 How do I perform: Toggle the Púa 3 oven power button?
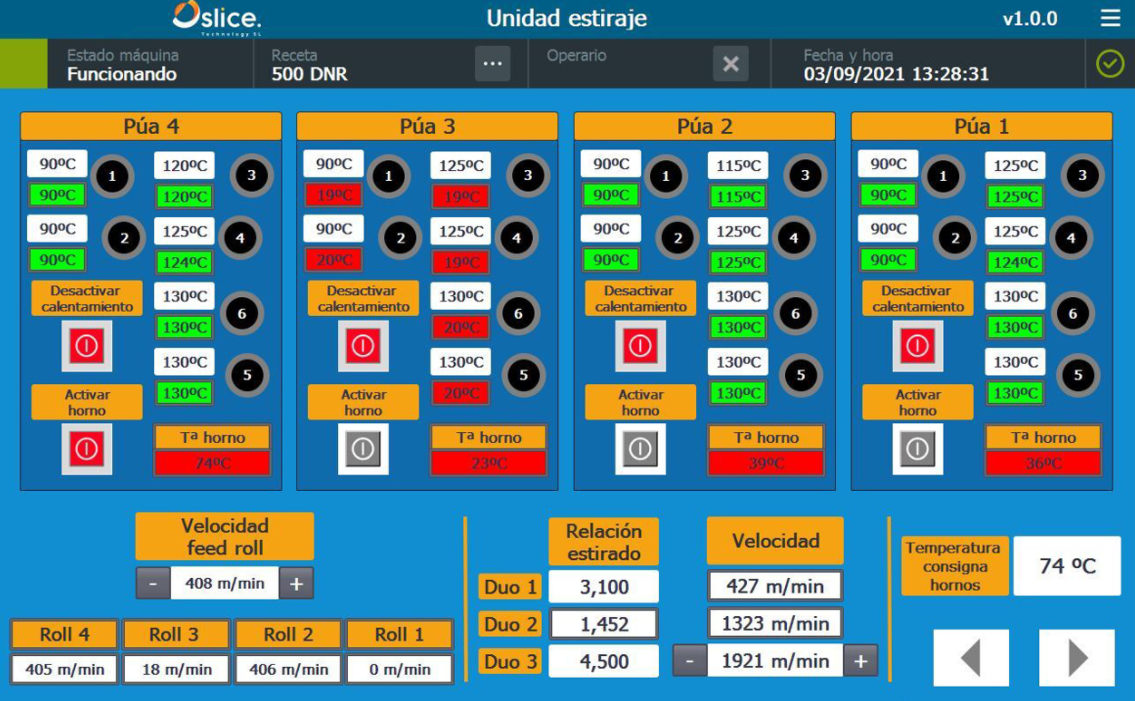363,449
